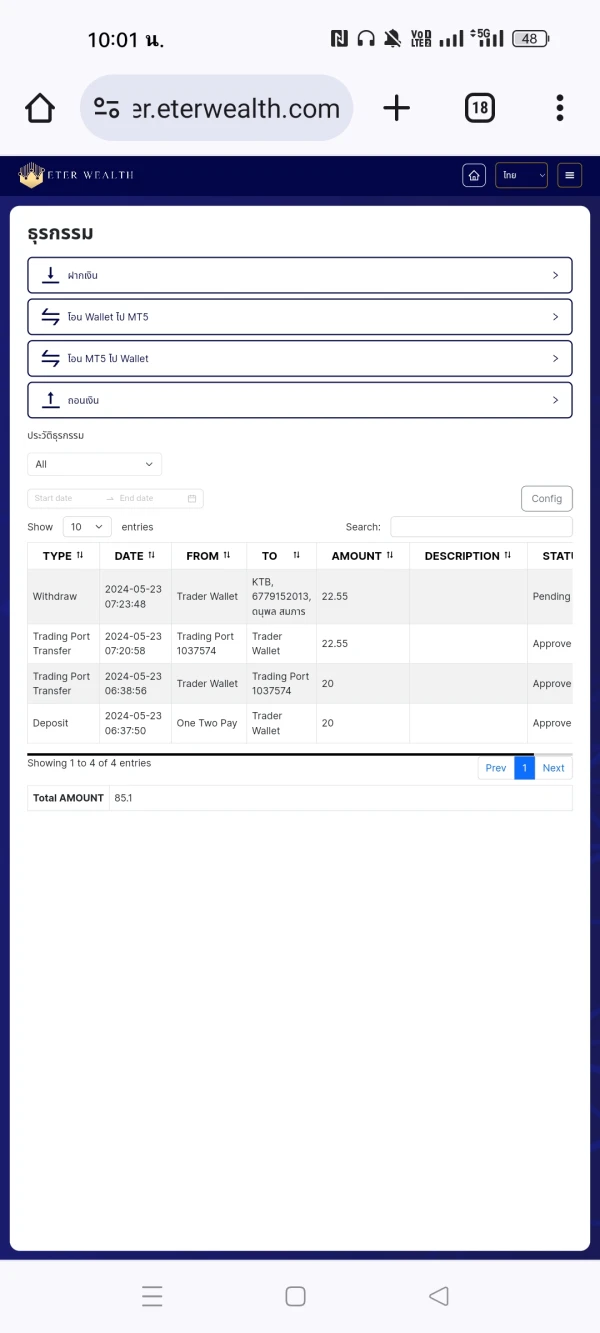Tap the eterwealth.com address bar
Viewport: 600px width, 1333px height.
pos(217,108)
